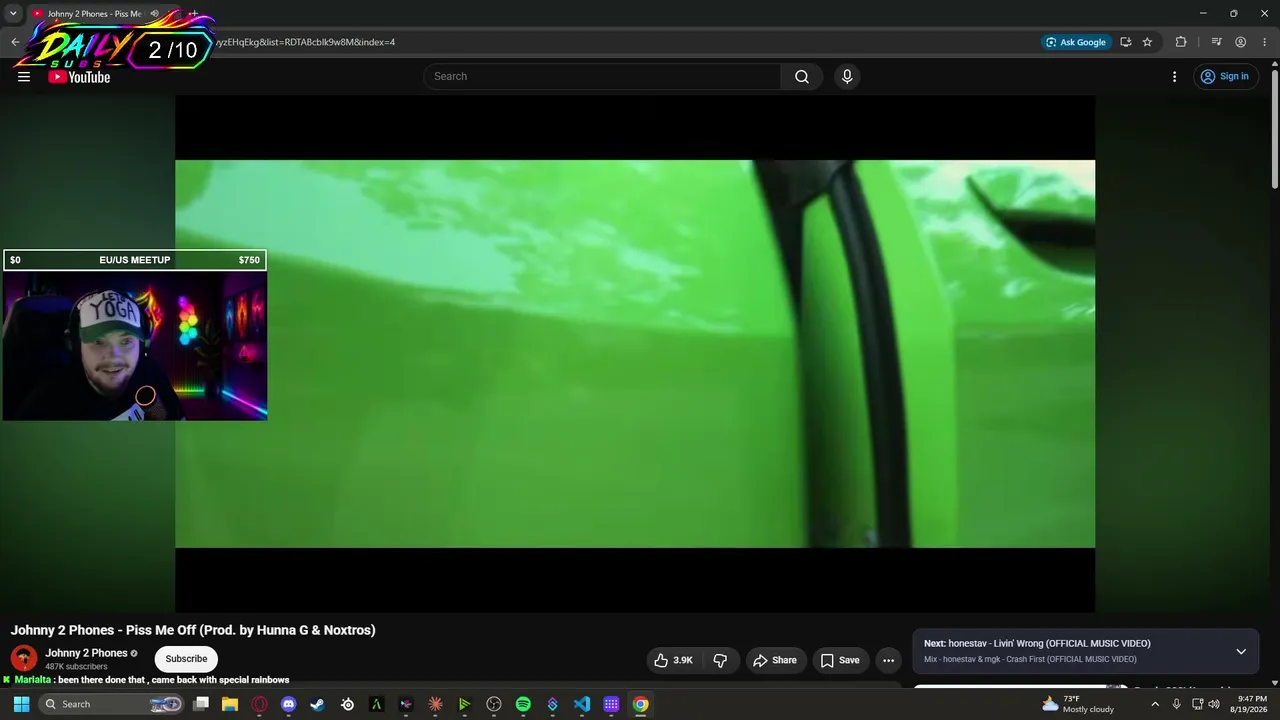Go back with the browser arrow
The image size is (1280, 720).
(15, 42)
